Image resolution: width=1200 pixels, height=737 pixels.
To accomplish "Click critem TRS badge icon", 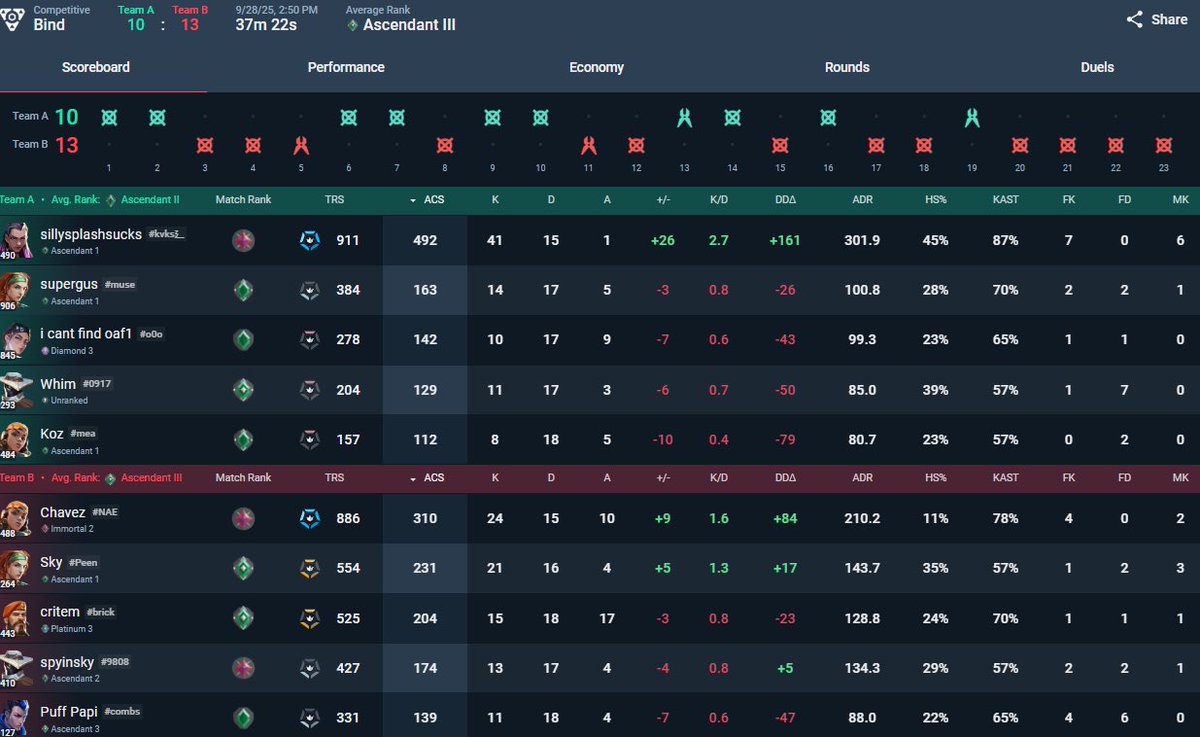I will [310, 618].
